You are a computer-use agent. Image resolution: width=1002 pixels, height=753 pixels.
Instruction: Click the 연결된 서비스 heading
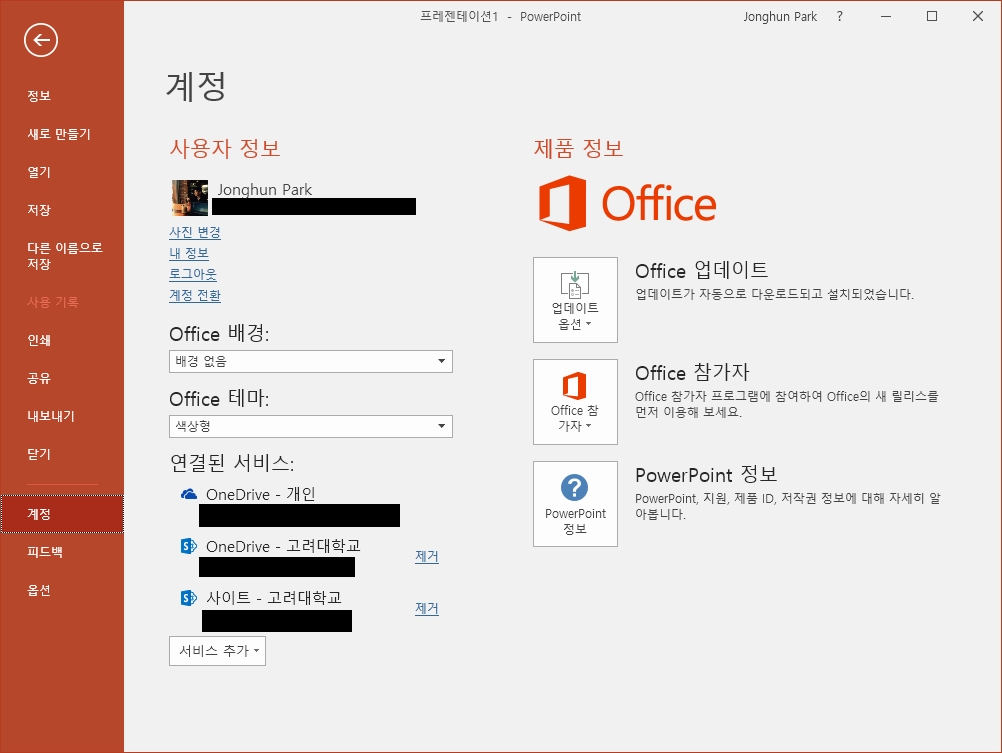(232, 462)
